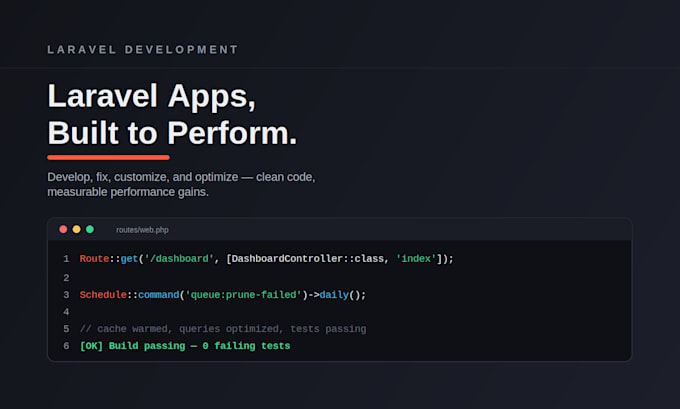
Task: Click the 'DashboardController::class' code text
Action: click(307, 258)
